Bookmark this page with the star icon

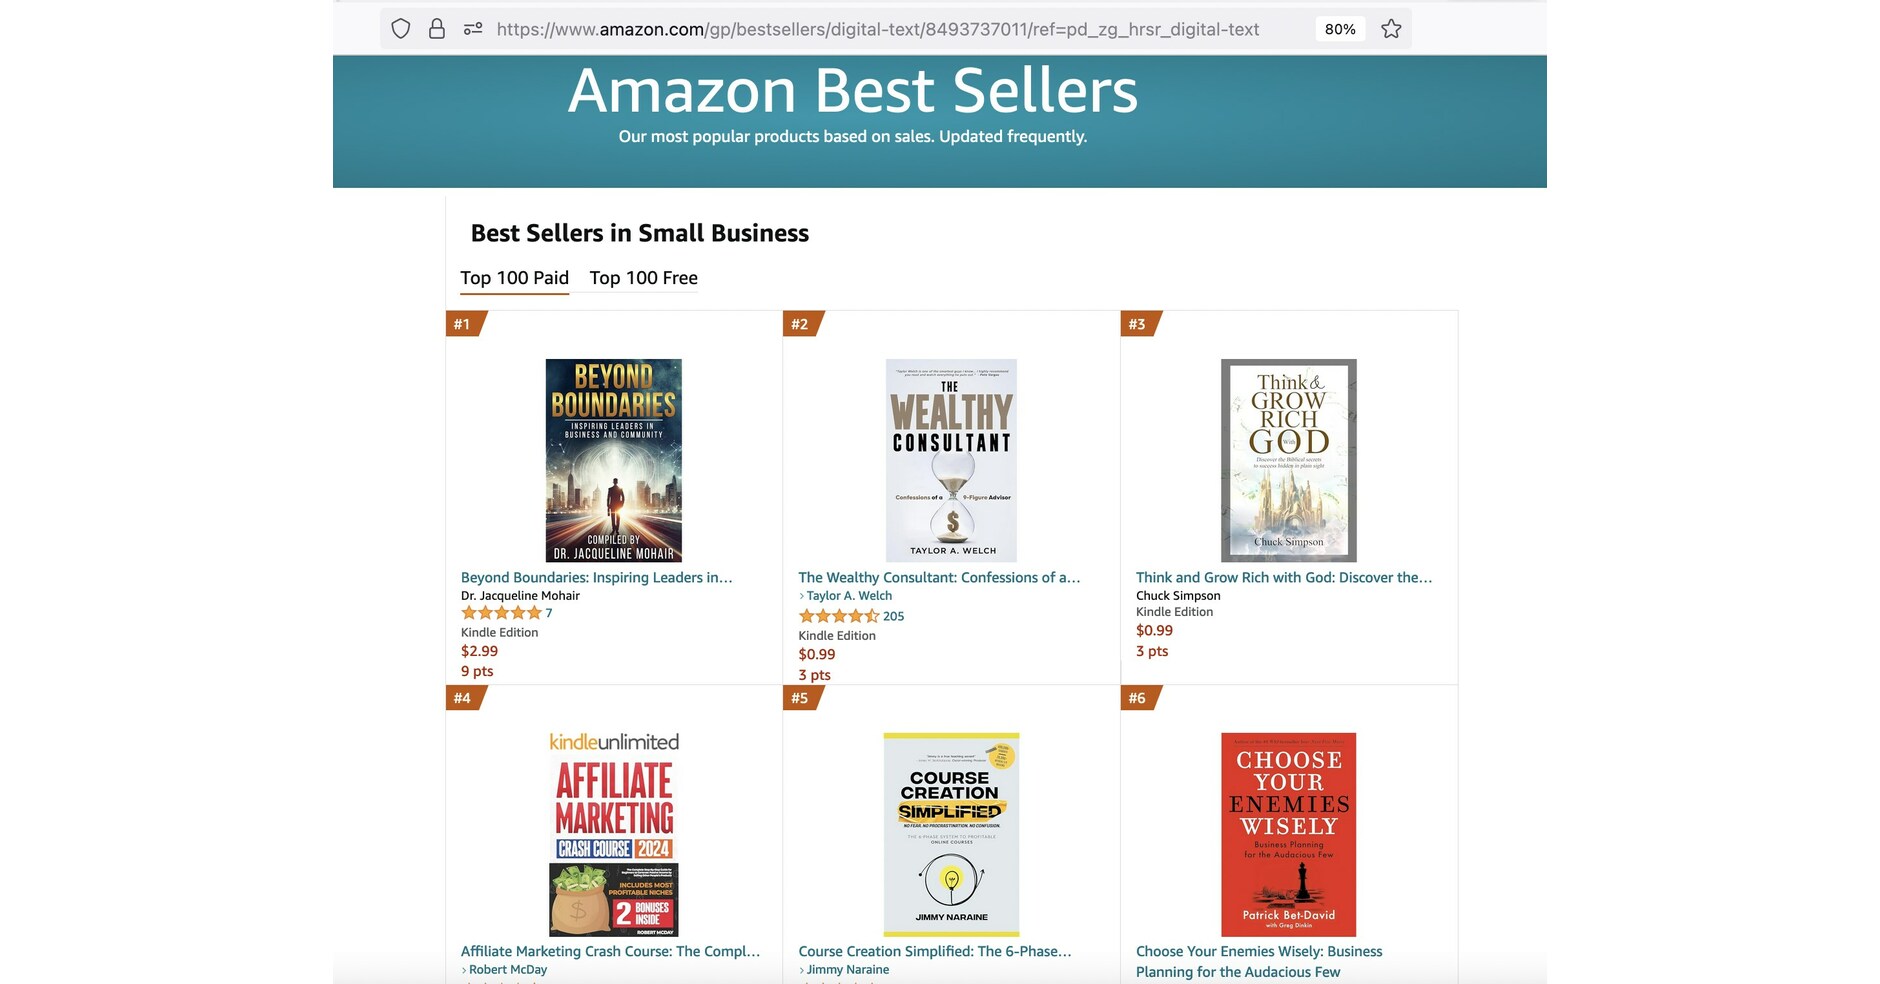tap(1391, 29)
